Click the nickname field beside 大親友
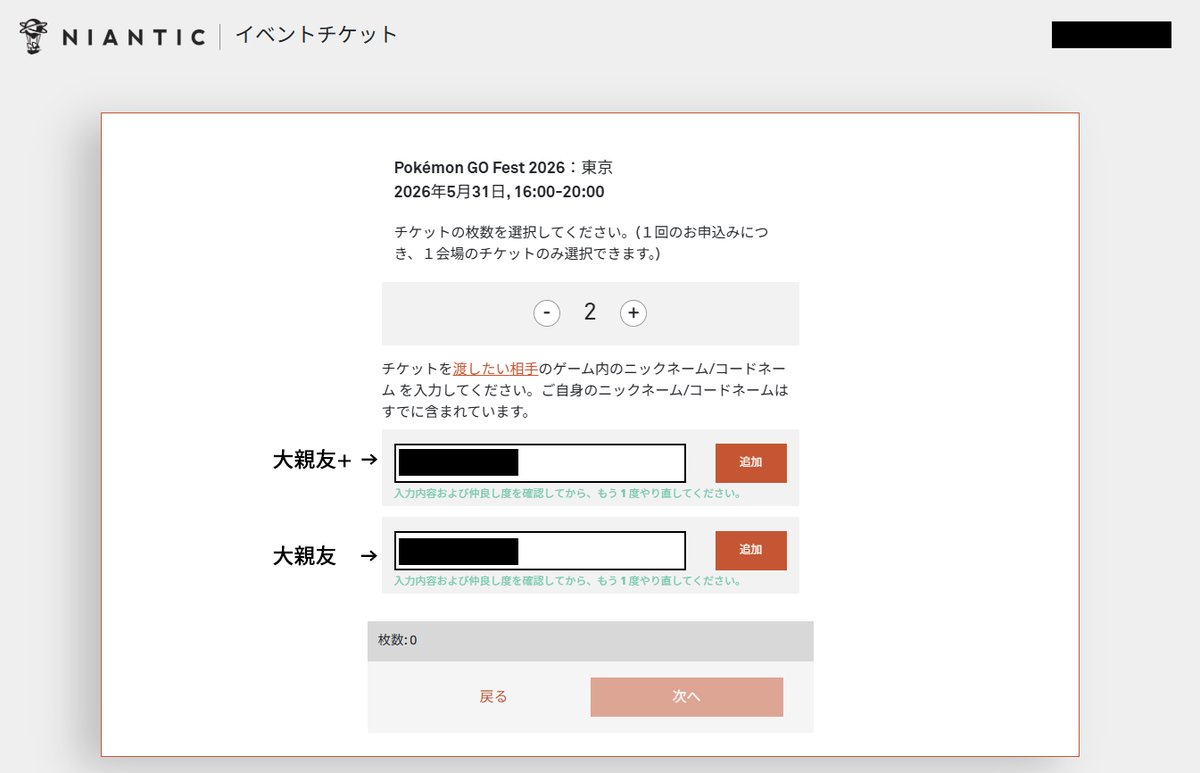This screenshot has height=773, width=1200. 539,550
